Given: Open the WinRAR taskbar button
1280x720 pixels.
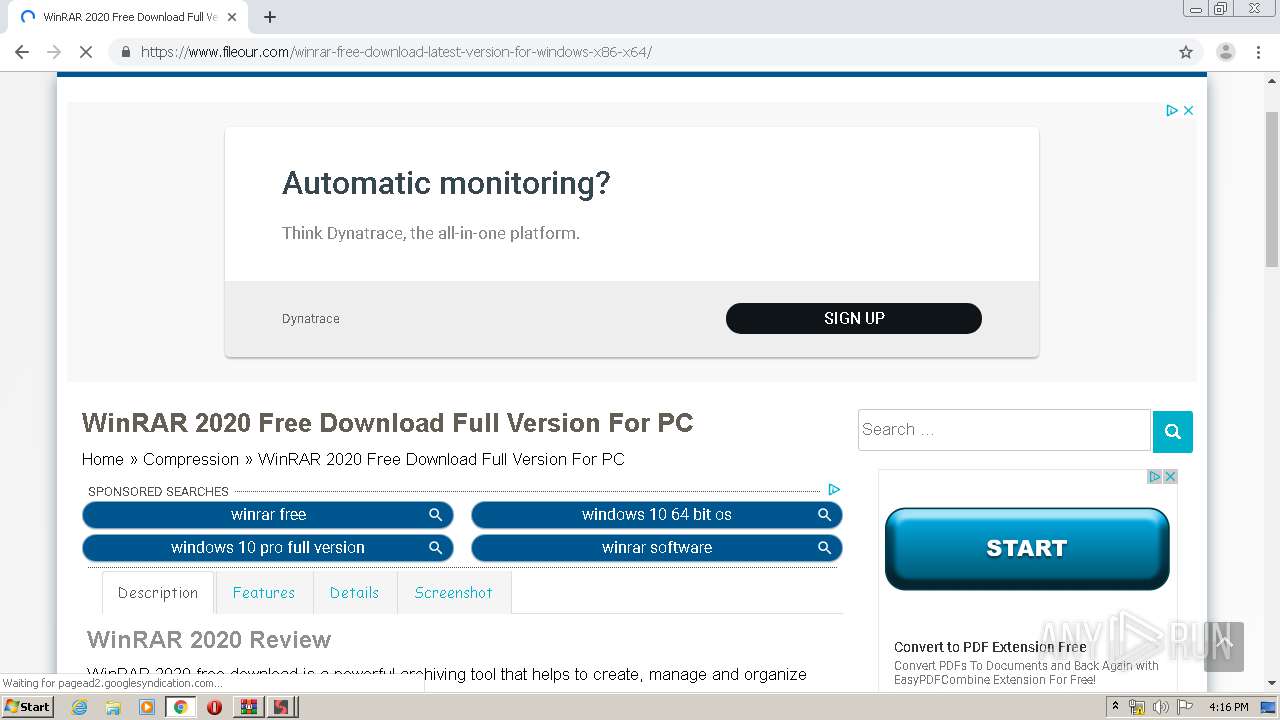Looking at the screenshot, I should 249,707.
